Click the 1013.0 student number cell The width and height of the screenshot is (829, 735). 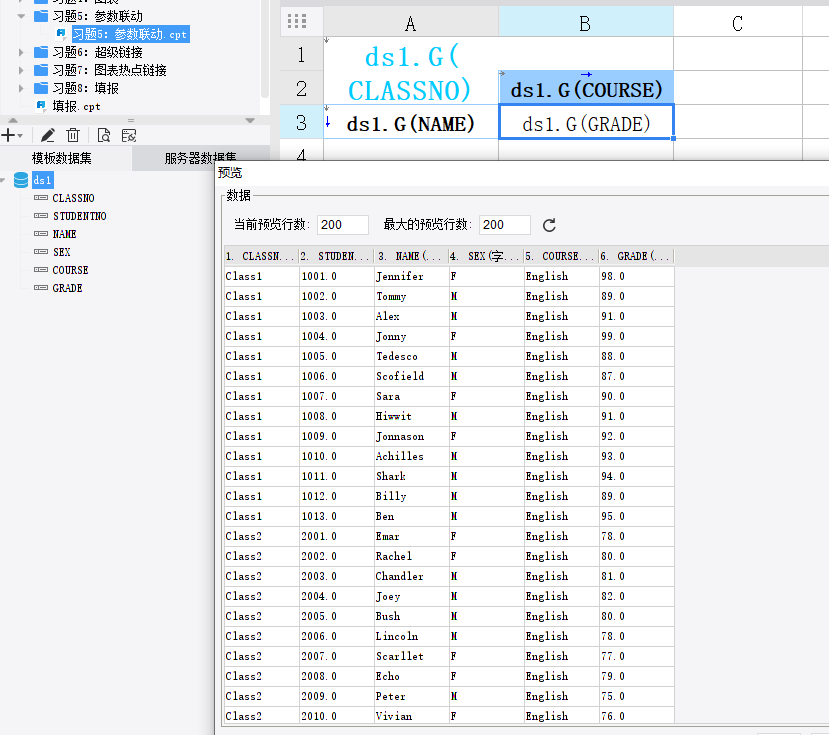[x=336, y=516]
